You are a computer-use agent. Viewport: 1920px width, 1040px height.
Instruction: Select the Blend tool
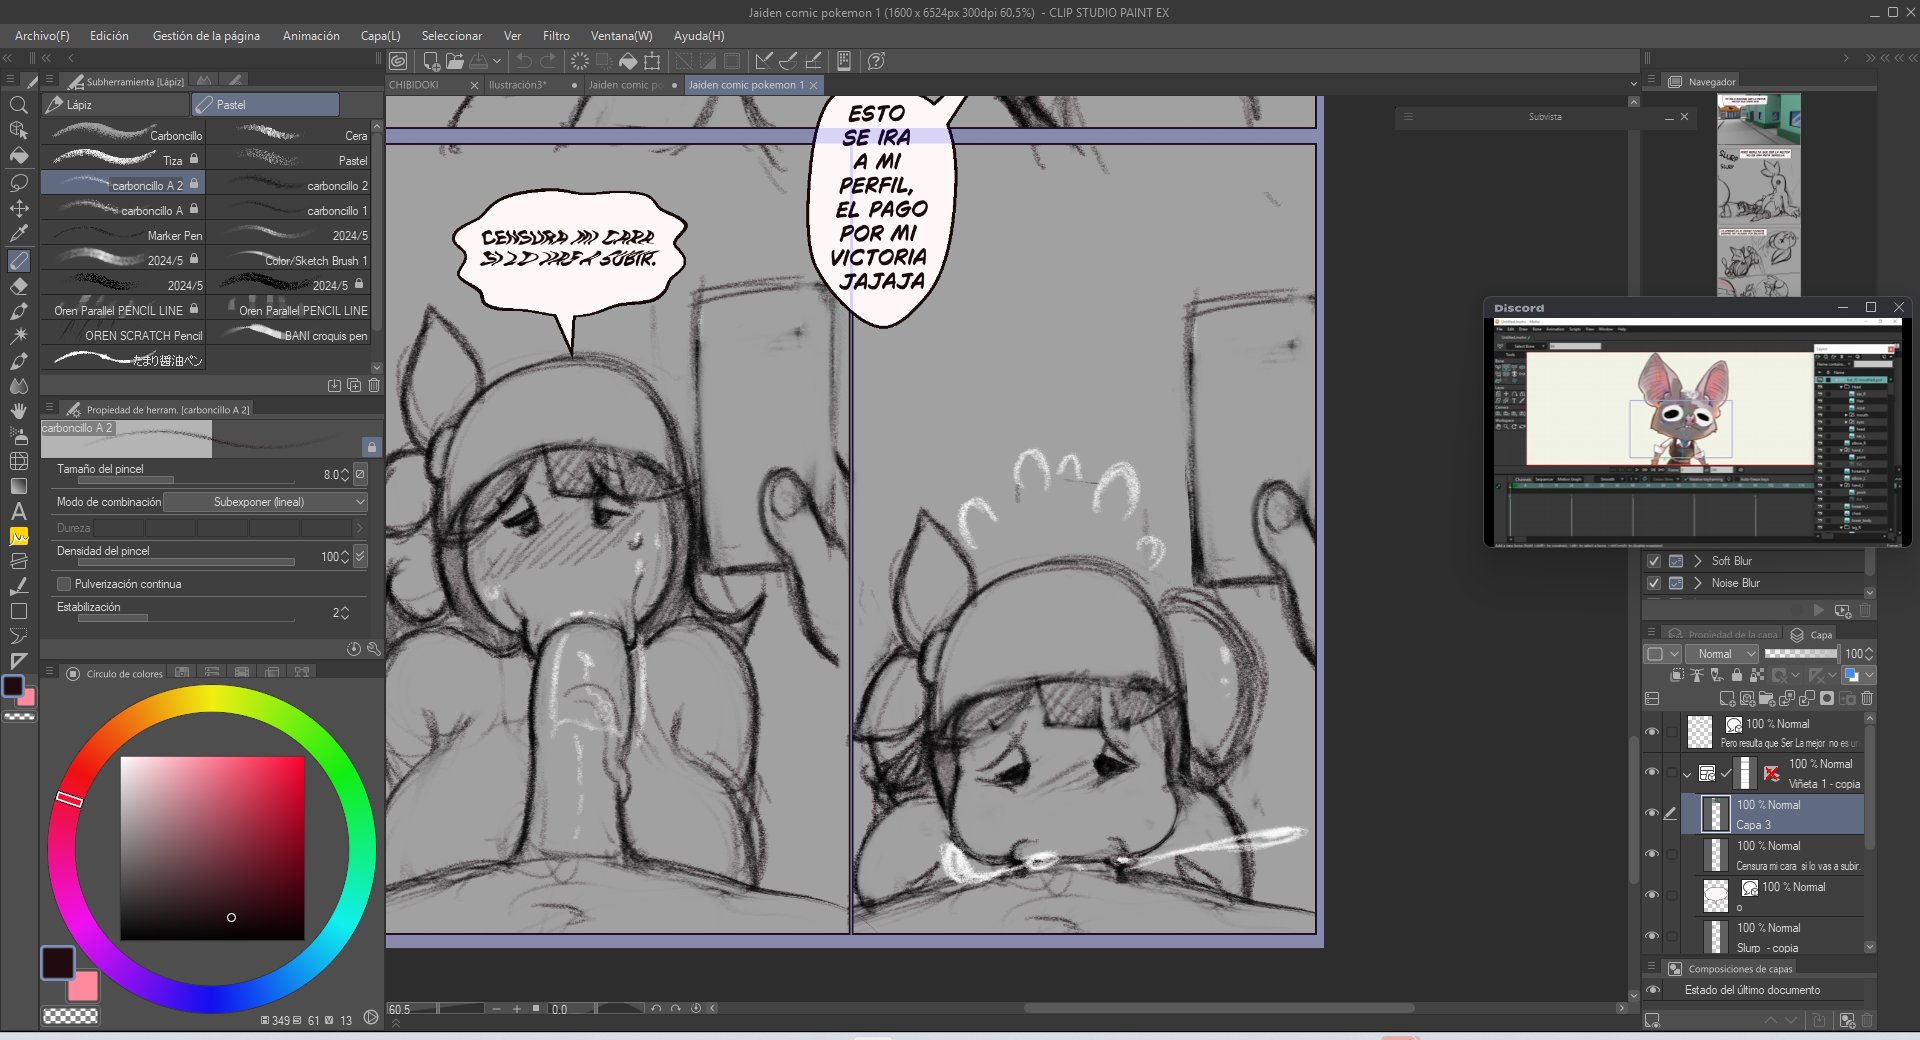coord(18,386)
